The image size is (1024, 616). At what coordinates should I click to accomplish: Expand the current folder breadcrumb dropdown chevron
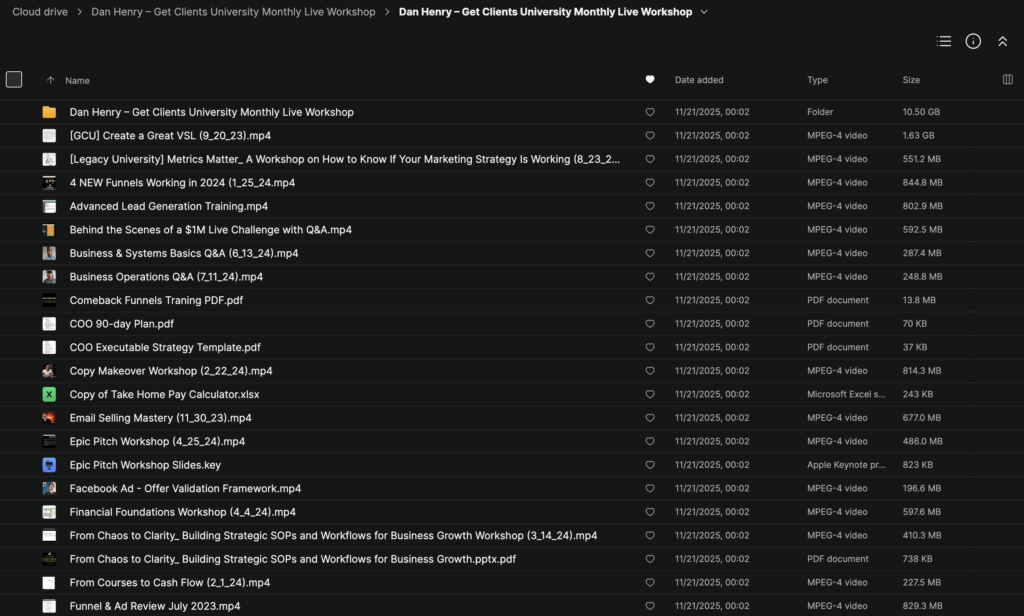pos(704,12)
